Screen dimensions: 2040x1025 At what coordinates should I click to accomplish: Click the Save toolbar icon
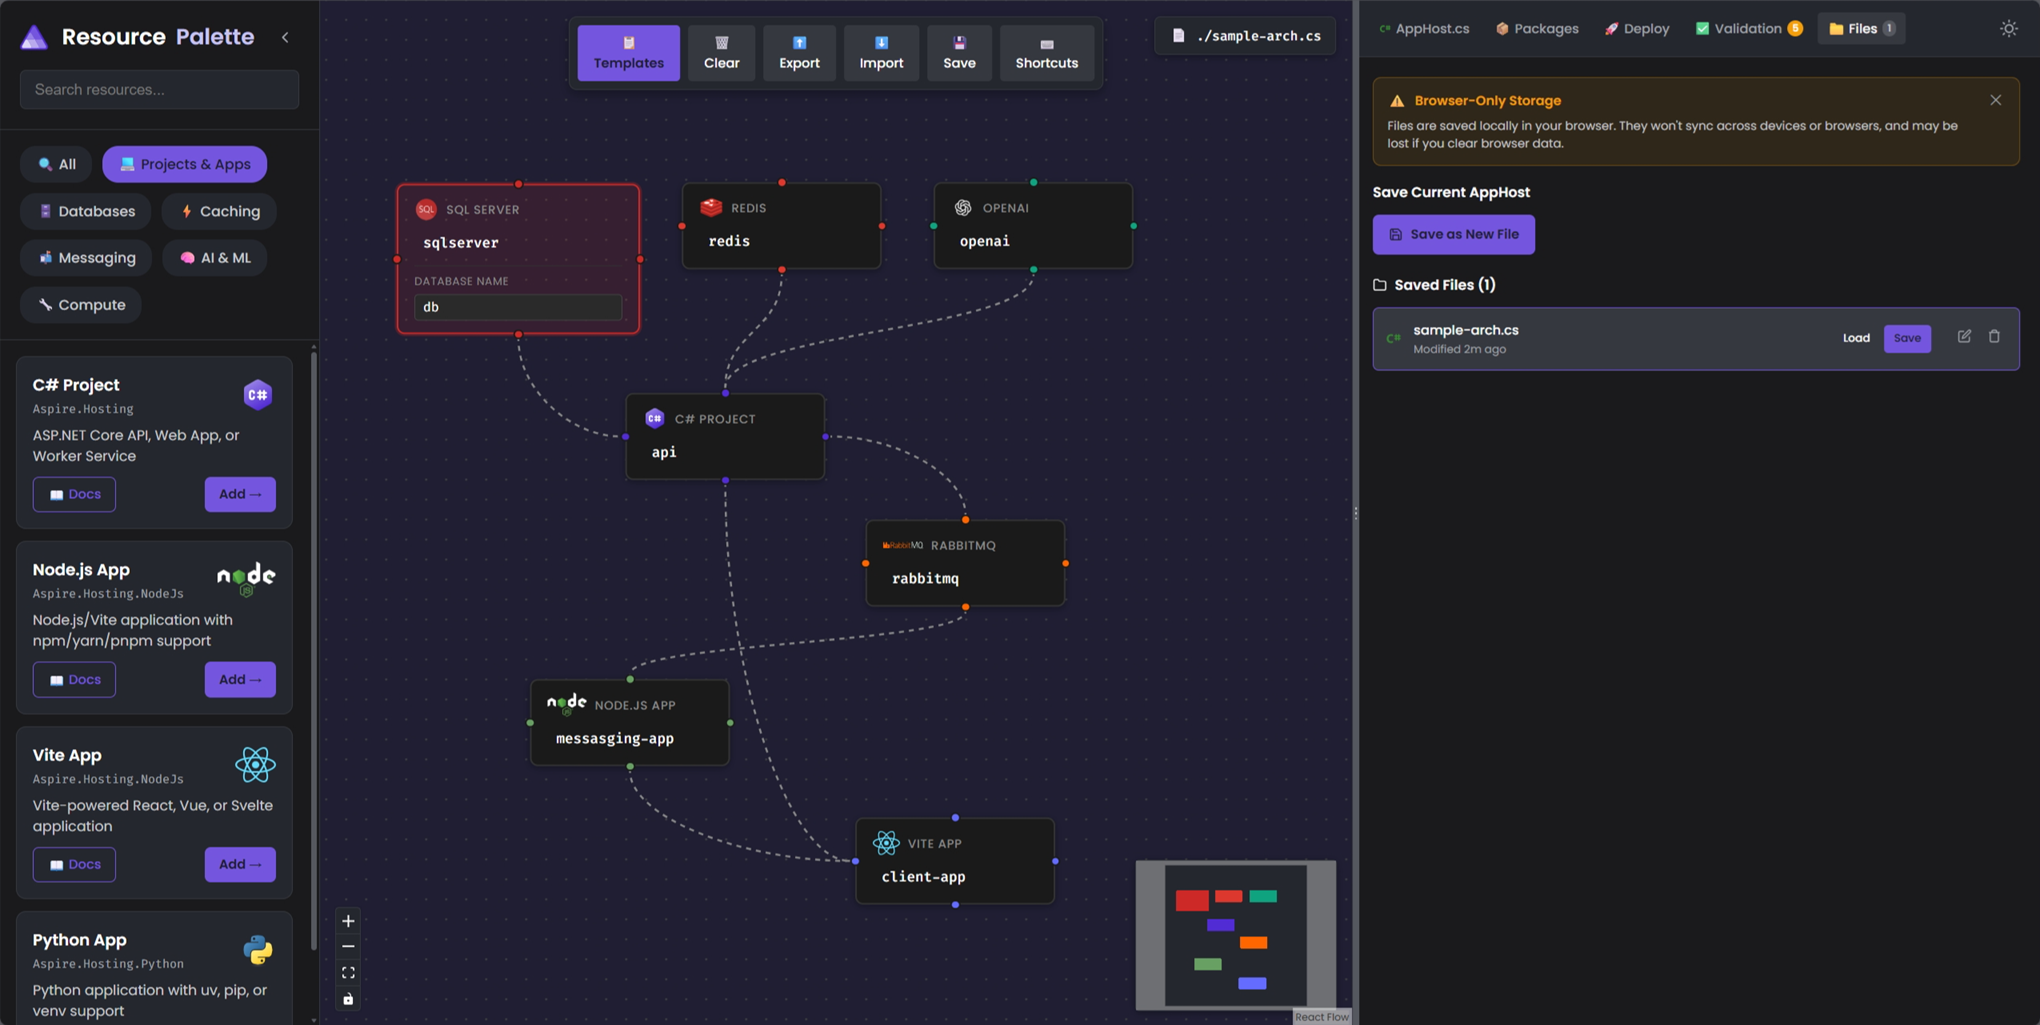coord(959,52)
